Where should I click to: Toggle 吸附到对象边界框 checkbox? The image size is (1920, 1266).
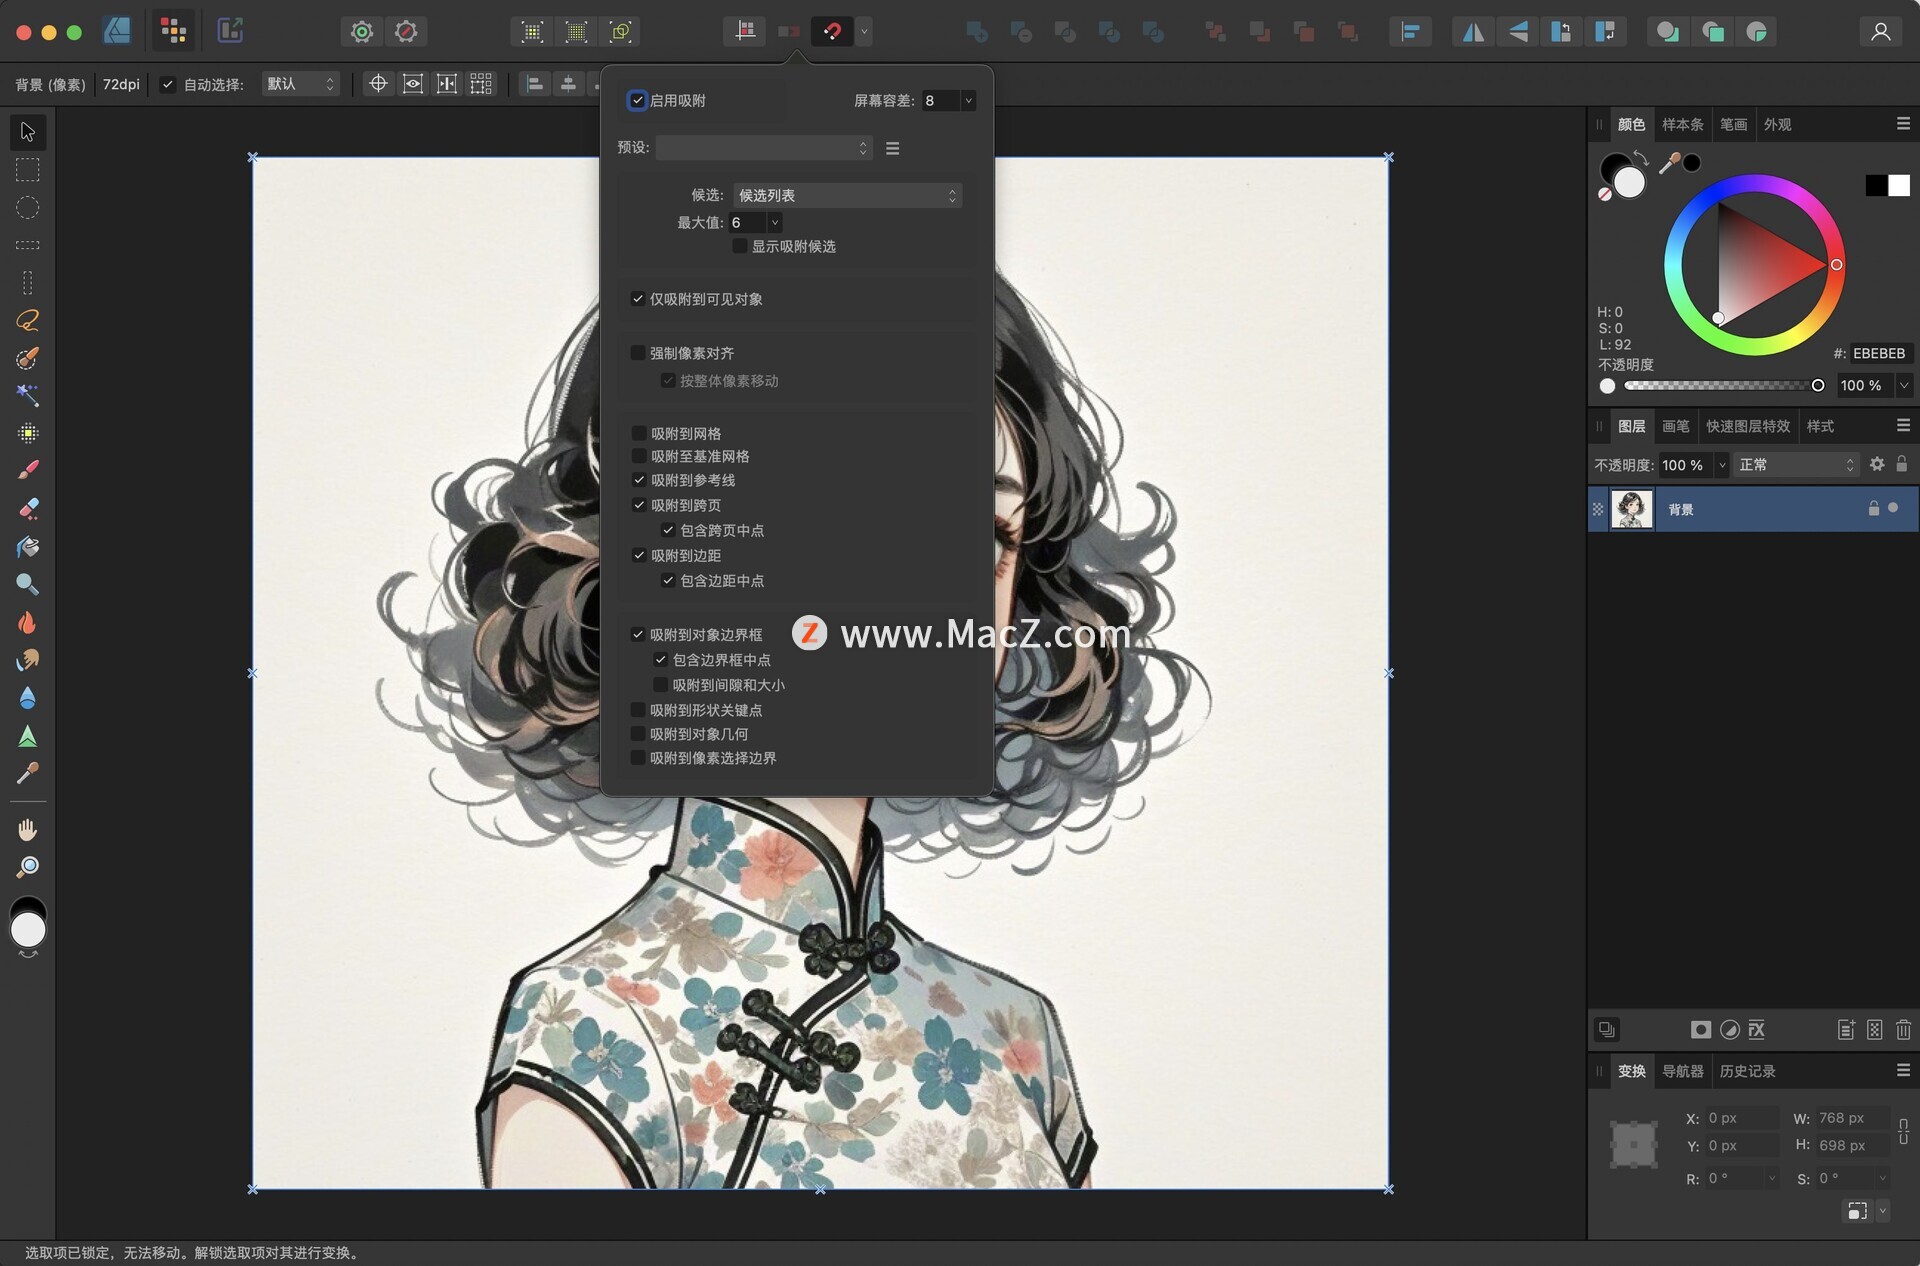637,635
